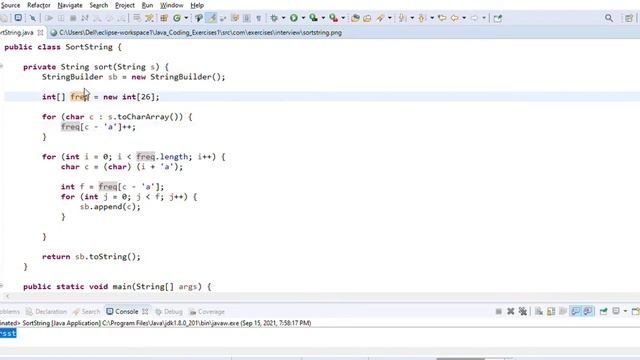Screen dimensions: 640x360
Task: Click the Pin Console icon
Action: [603, 311]
